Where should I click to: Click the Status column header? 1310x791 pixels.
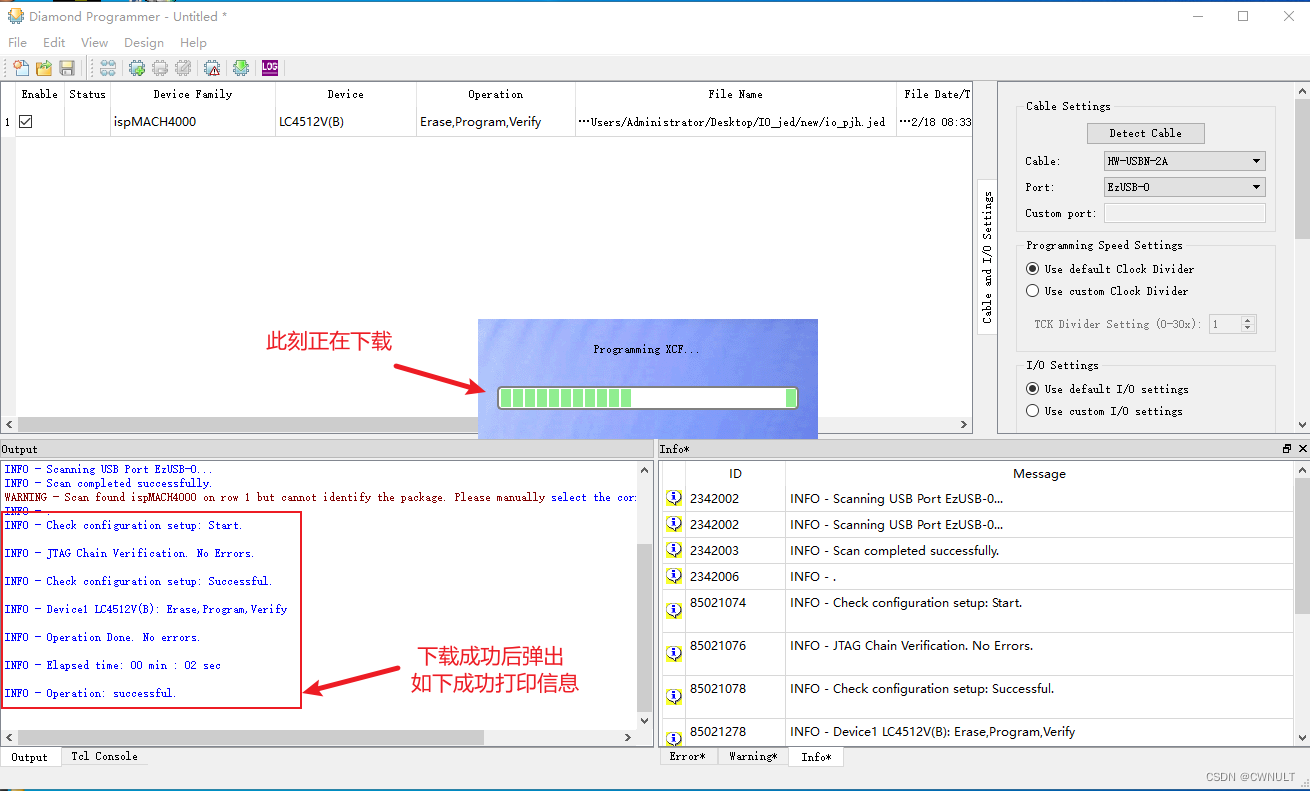pyautogui.click(x=87, y=94)
